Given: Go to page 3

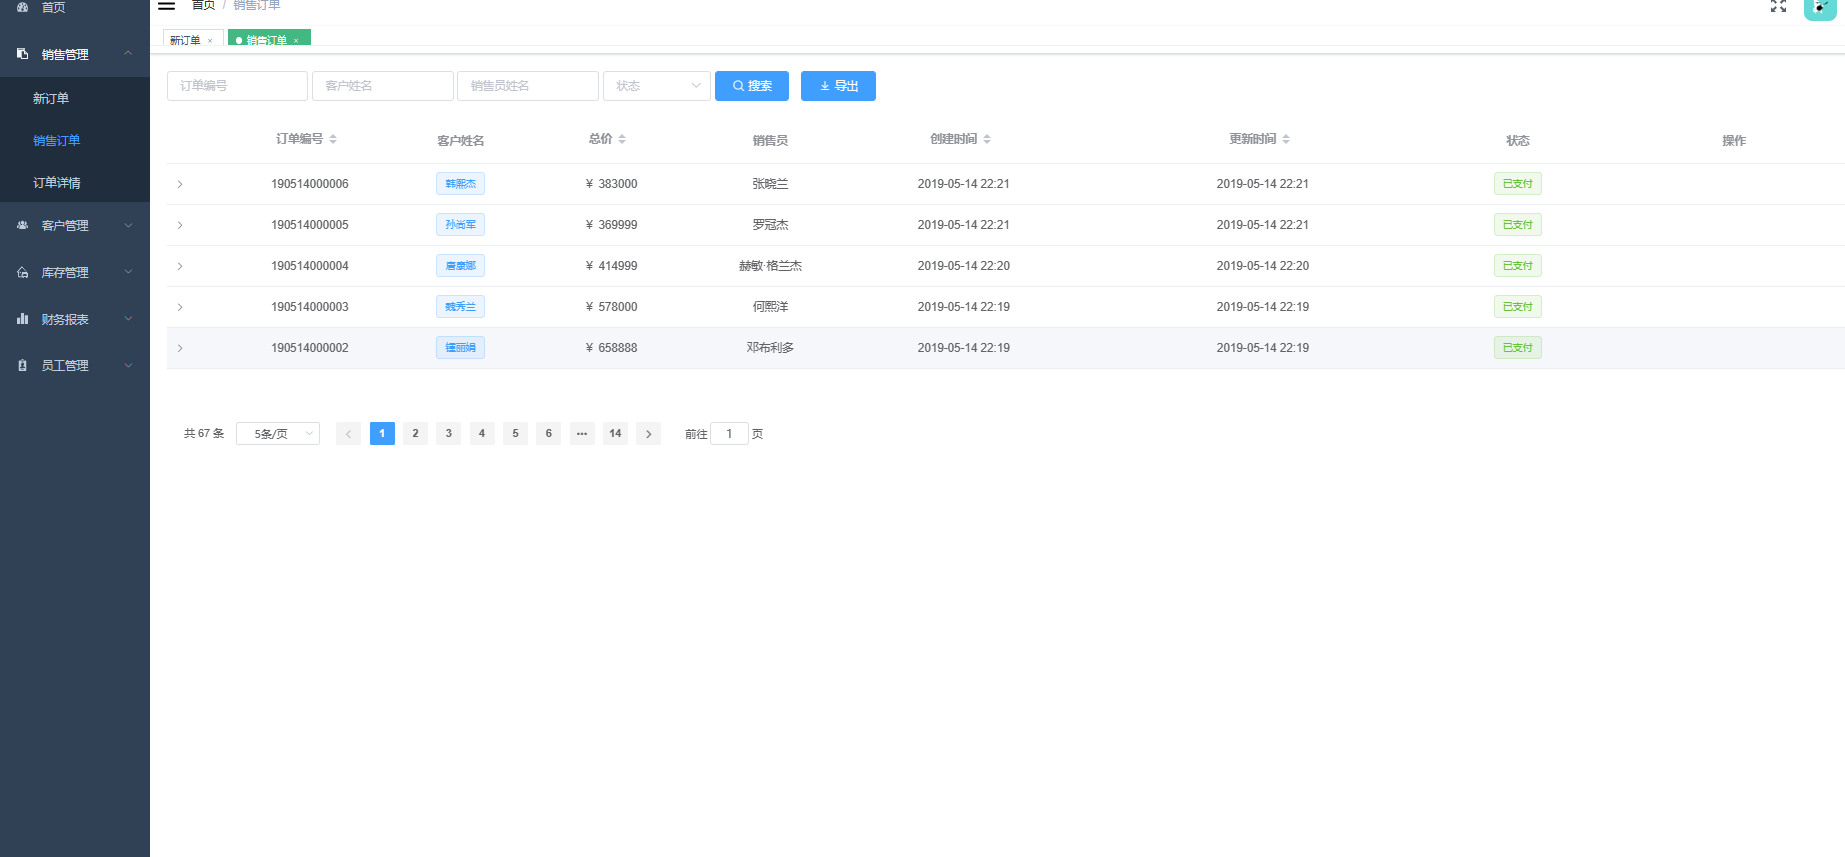Looking at the screenshot, I should (449, 434).
